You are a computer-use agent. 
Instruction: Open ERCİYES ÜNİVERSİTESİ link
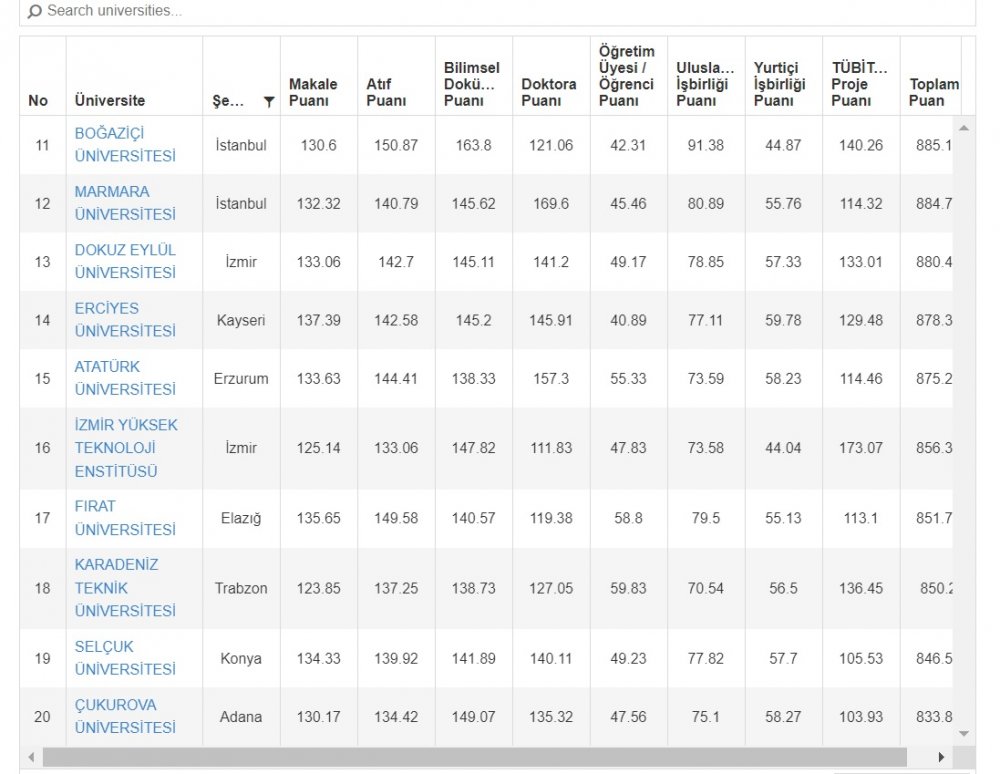point(125,320)
